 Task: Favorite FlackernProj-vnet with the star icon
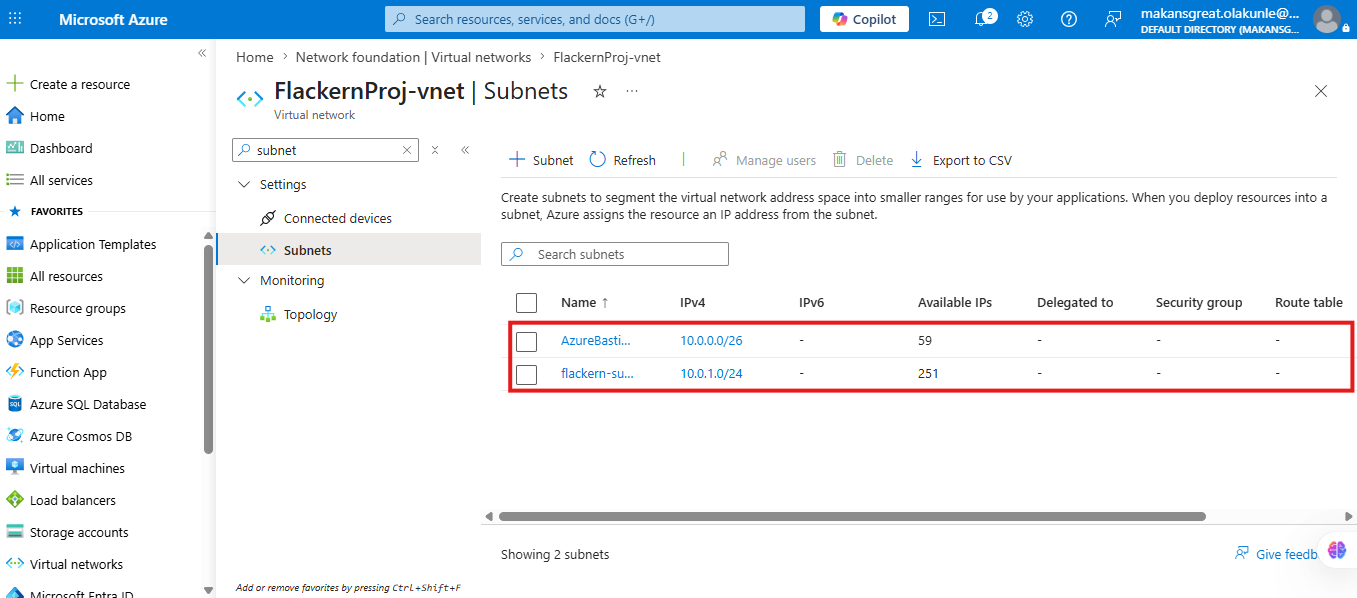click(600, 91)
